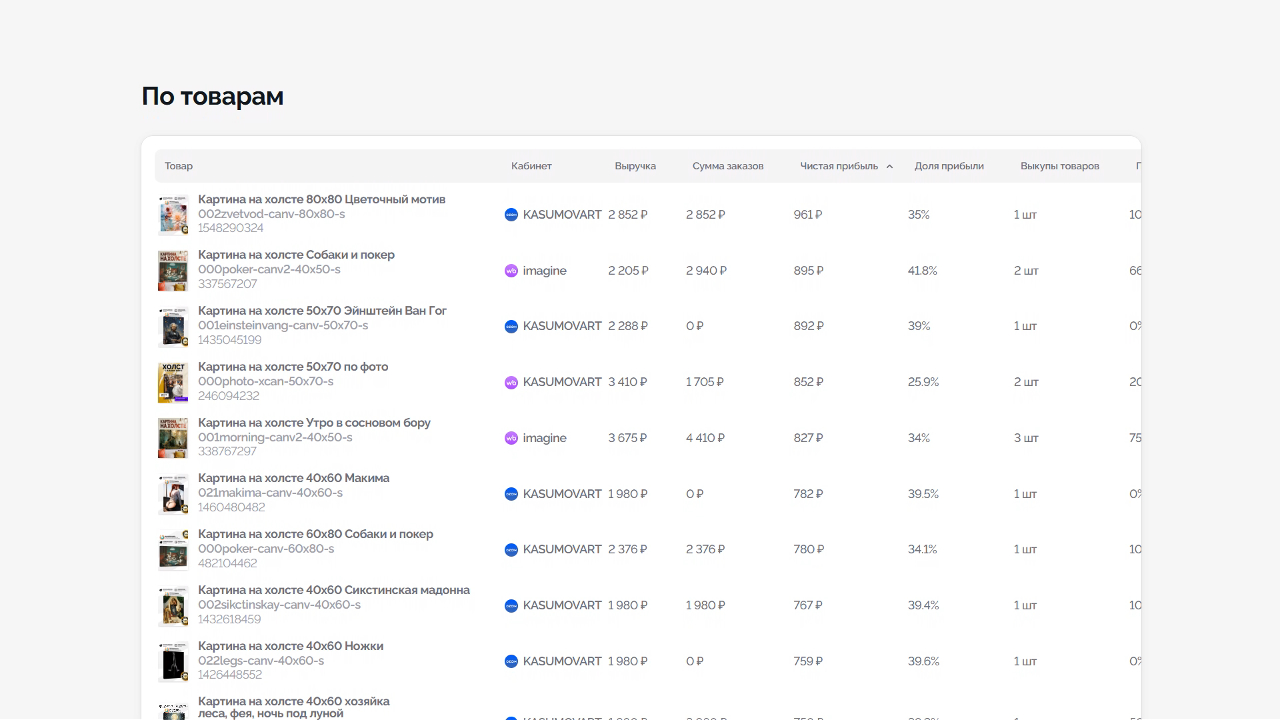Click thumbnail of Эйнштейн Ван Гог canvas
This screenshot has height=720, width=1280.
tap(173, 327)
